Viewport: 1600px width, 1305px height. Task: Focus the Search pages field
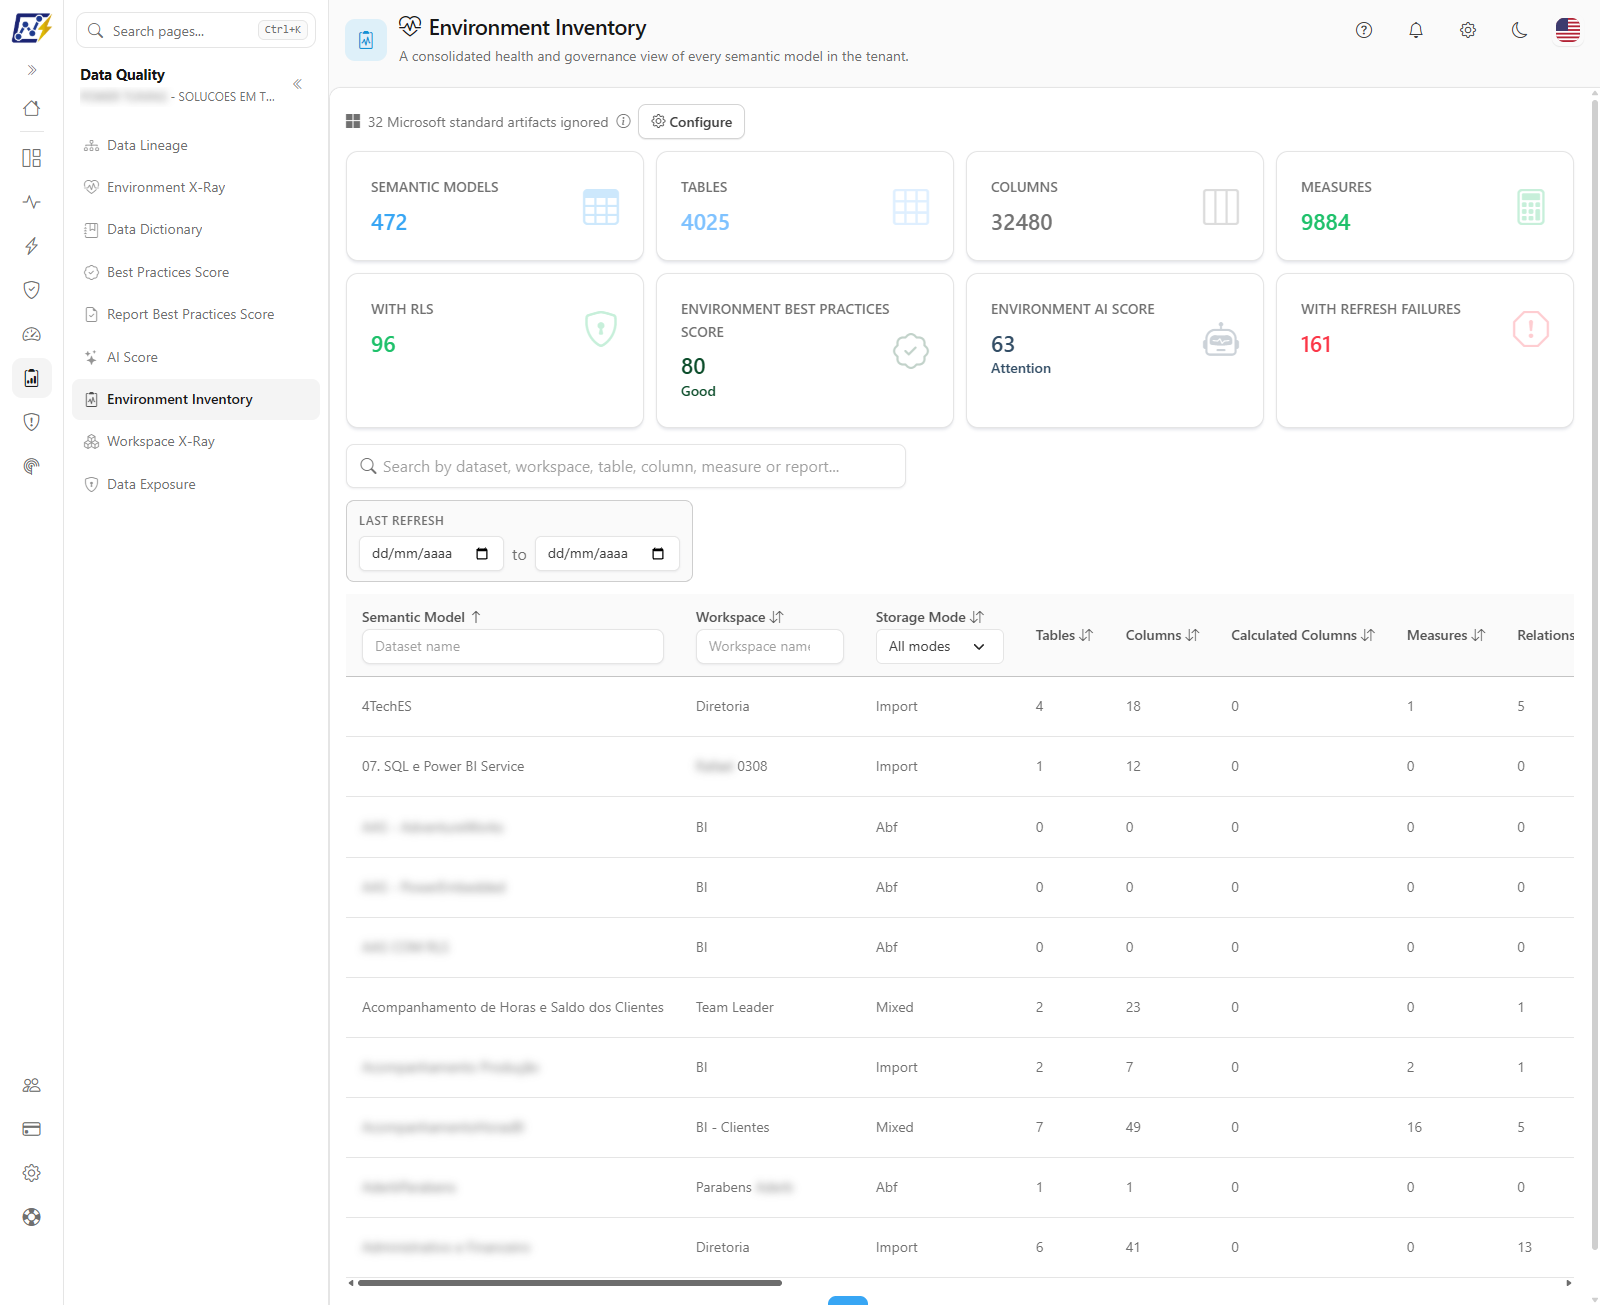click(196, 30)
